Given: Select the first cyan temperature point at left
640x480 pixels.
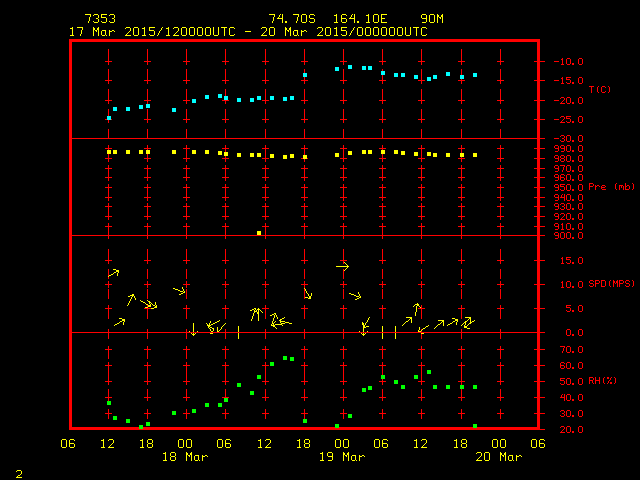Looking at the screenshot, I should tap(109, 118).
